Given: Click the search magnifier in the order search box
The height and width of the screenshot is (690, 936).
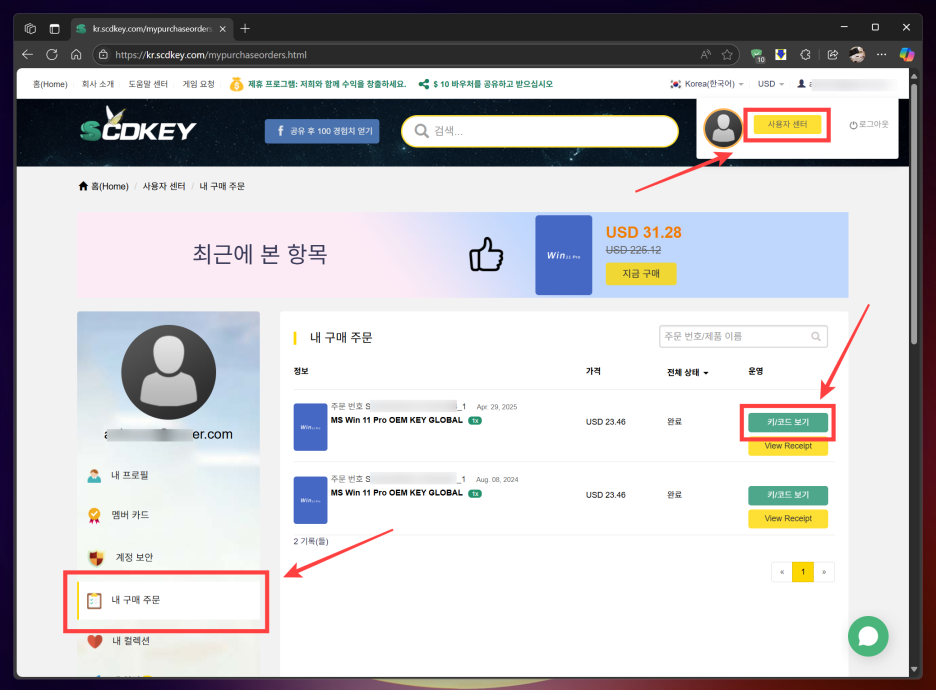Looking at the screenshot, I should tap(815, 337).
